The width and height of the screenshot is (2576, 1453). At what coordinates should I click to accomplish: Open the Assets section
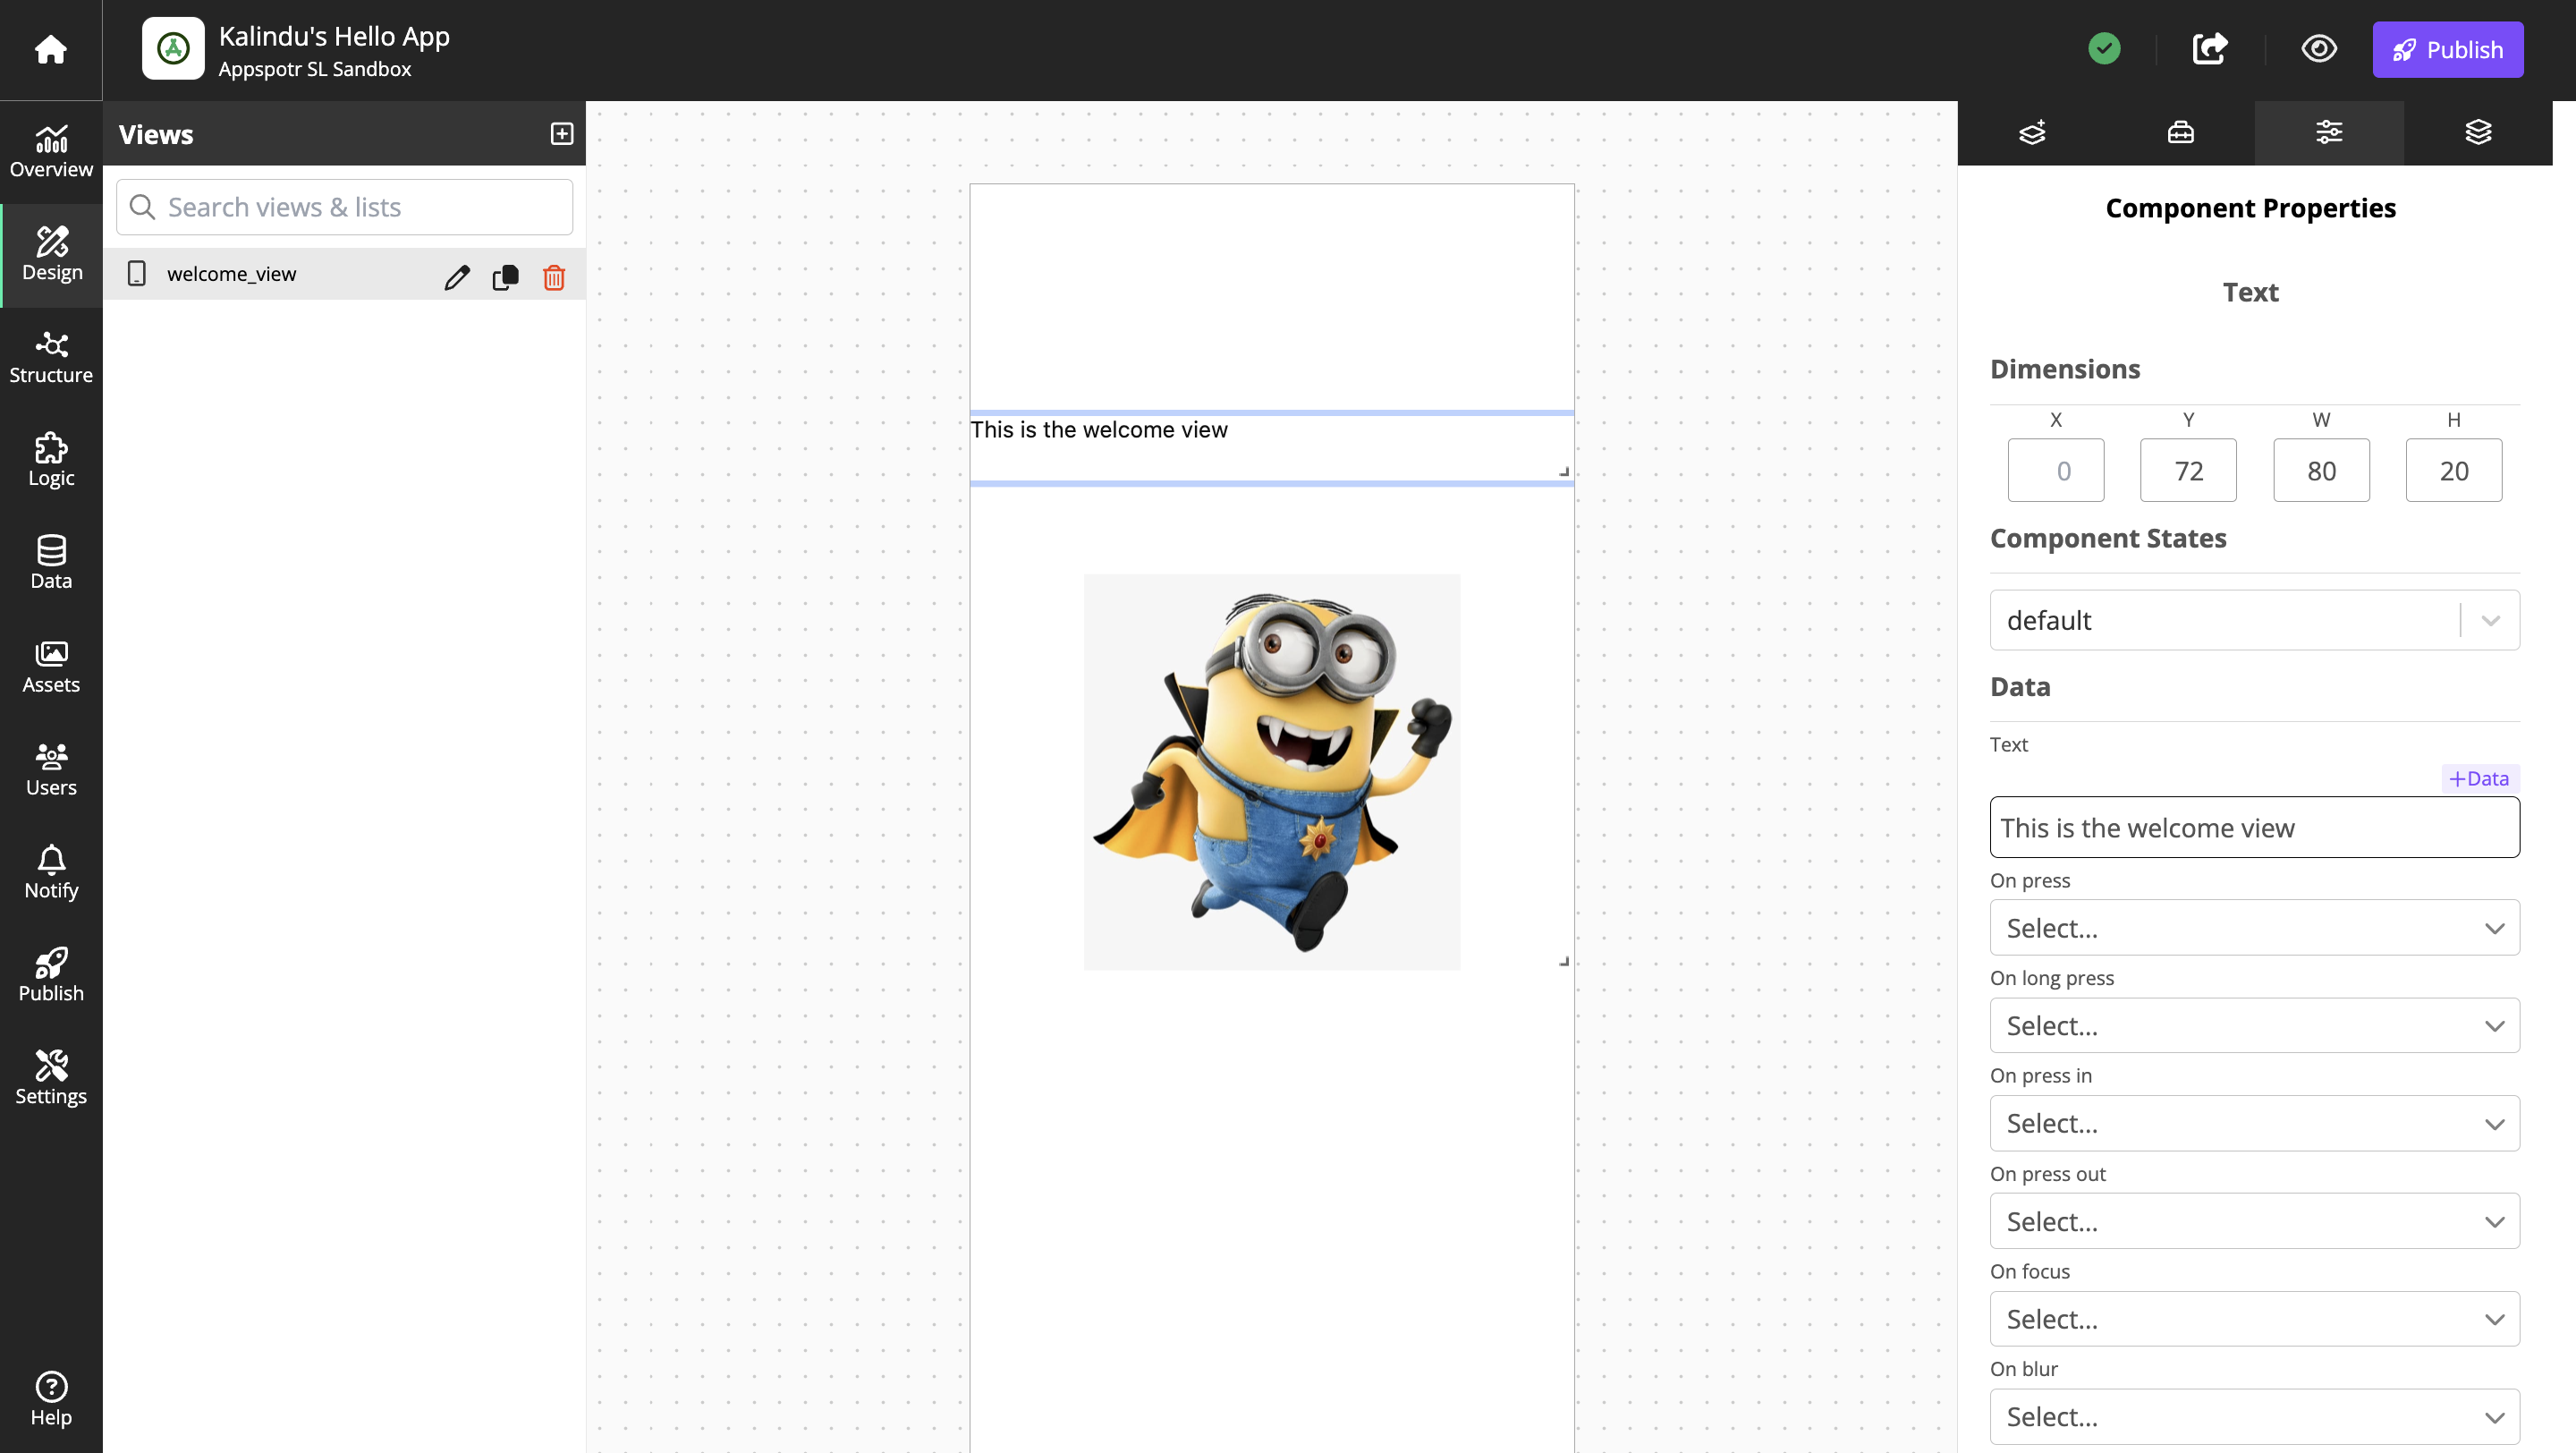pyautogui.click(x=51, y=667)
